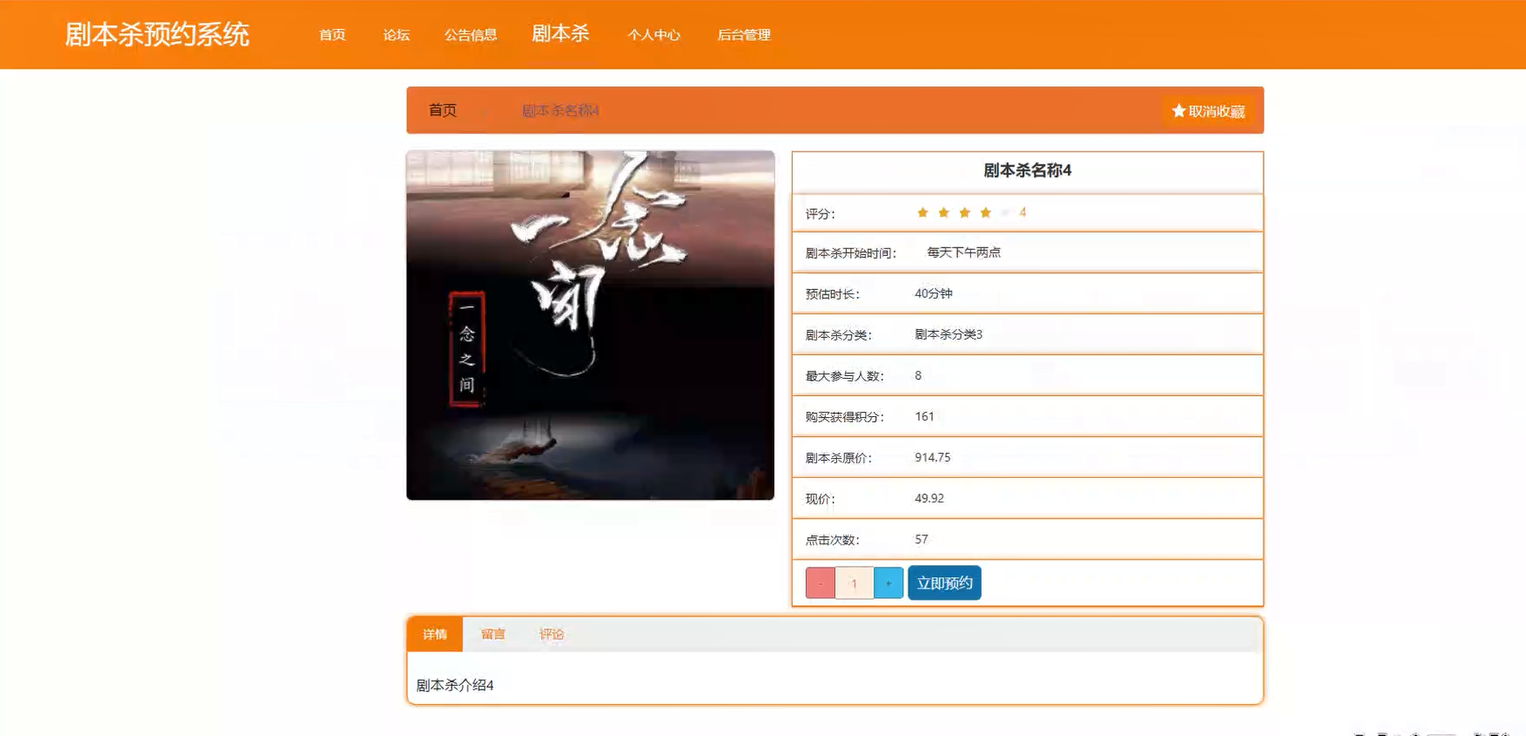1526x736 pixels.
Task: Click the 剧本杀开始时间 label
Action: coord(852,254)
